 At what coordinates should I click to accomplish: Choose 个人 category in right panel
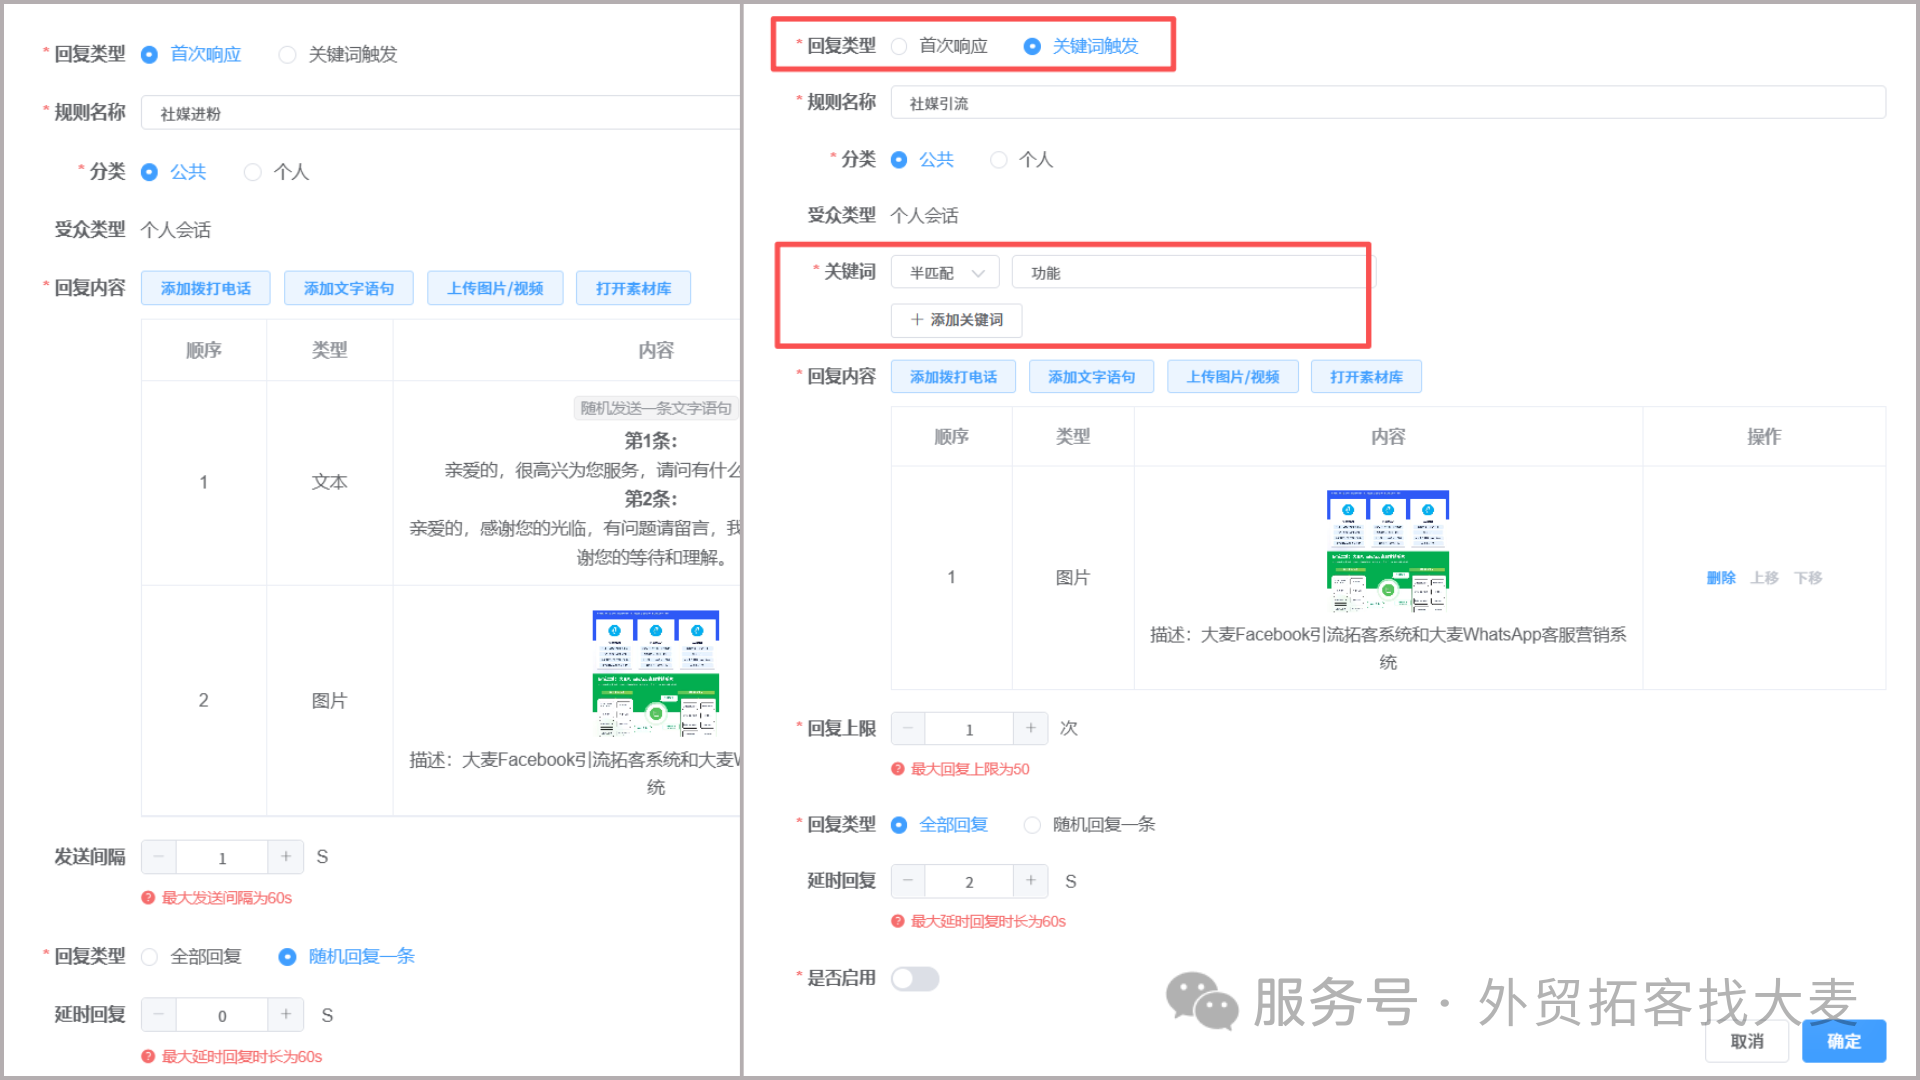point(998,160)
